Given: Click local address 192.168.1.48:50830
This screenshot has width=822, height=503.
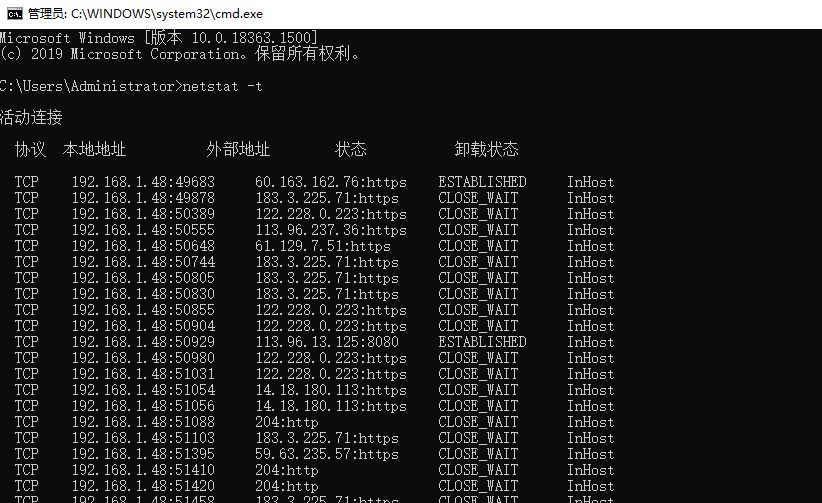Looking at the screenshot, I should tap(143, 294).
